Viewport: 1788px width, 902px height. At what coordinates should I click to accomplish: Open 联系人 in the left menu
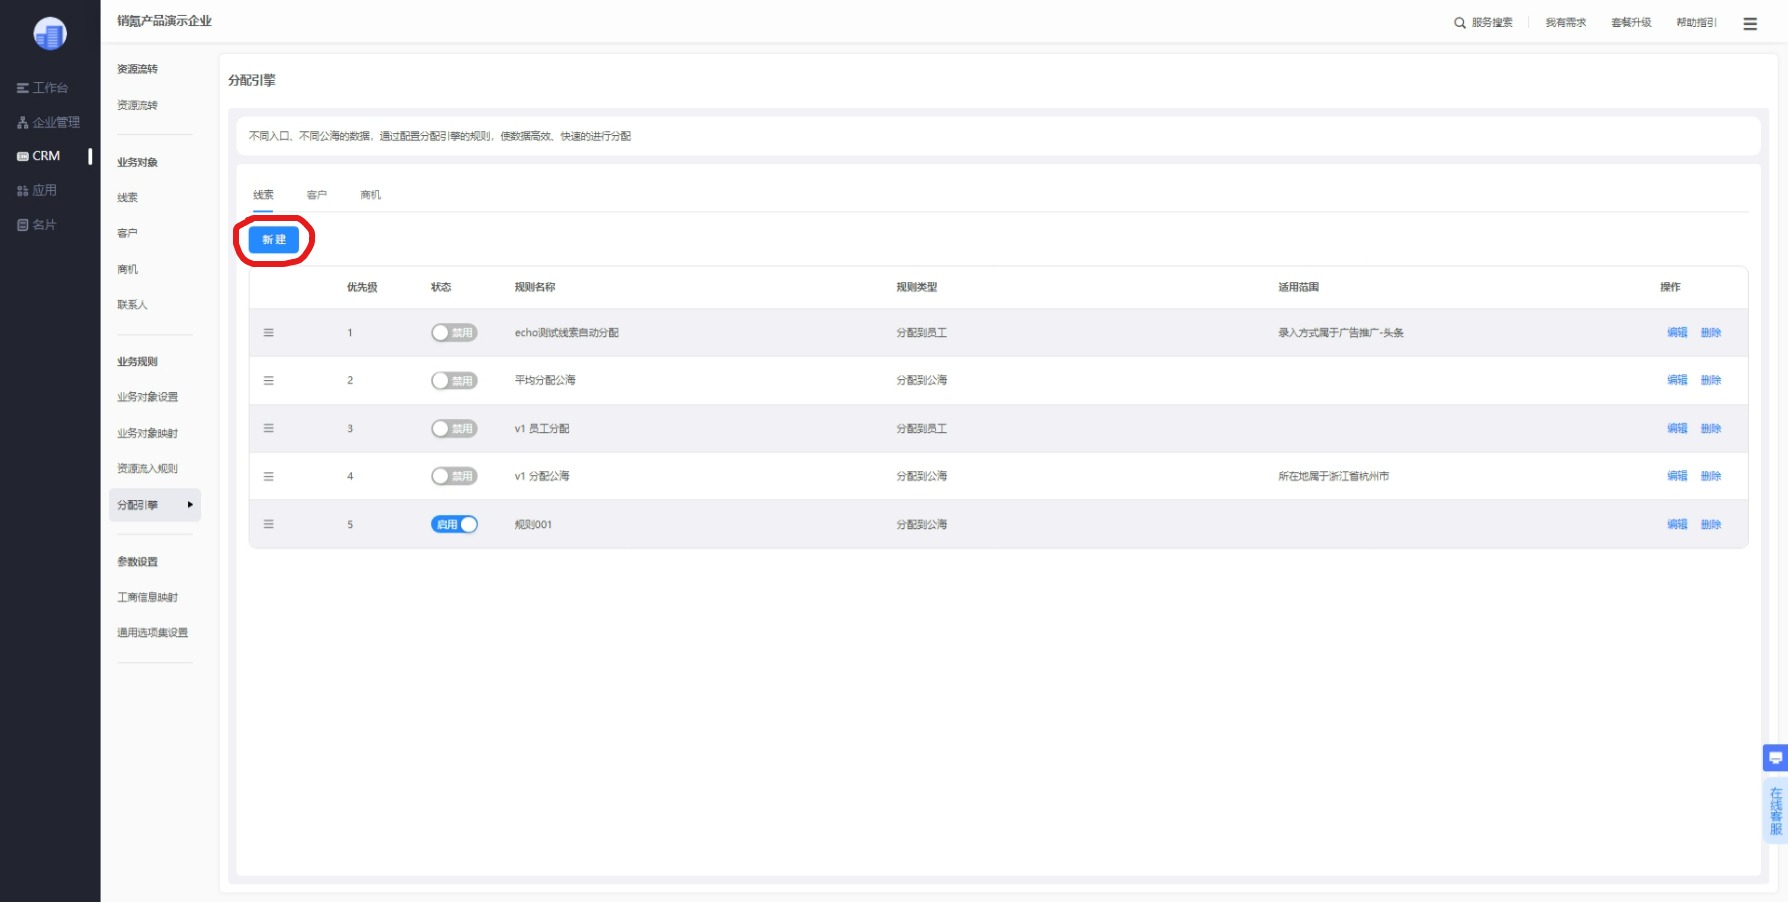coord(132,305)
